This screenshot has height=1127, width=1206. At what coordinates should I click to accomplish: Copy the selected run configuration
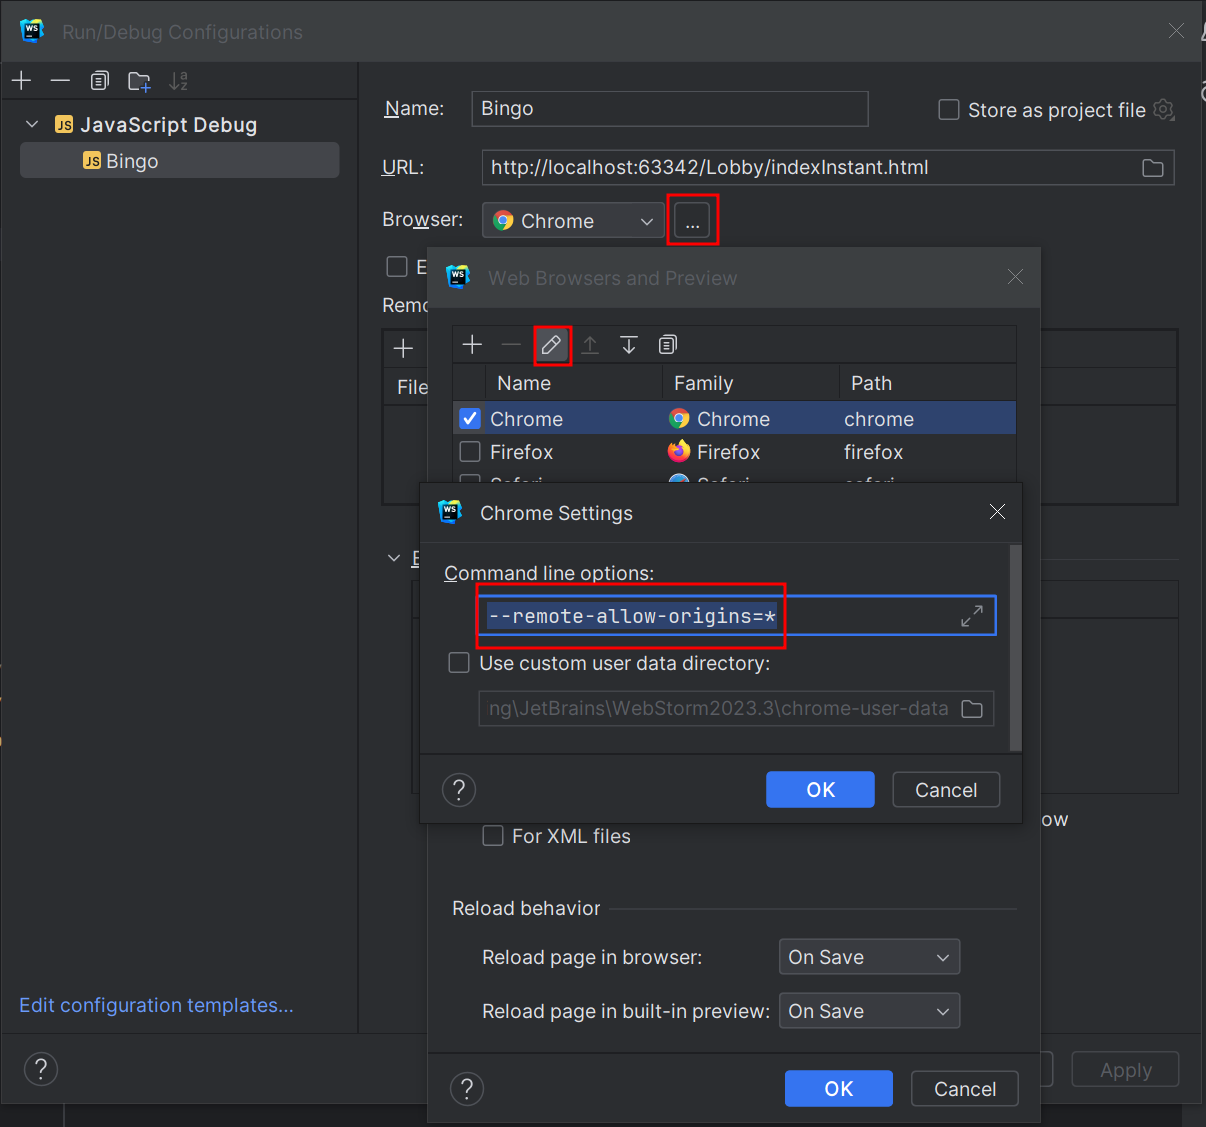(99, 81)
